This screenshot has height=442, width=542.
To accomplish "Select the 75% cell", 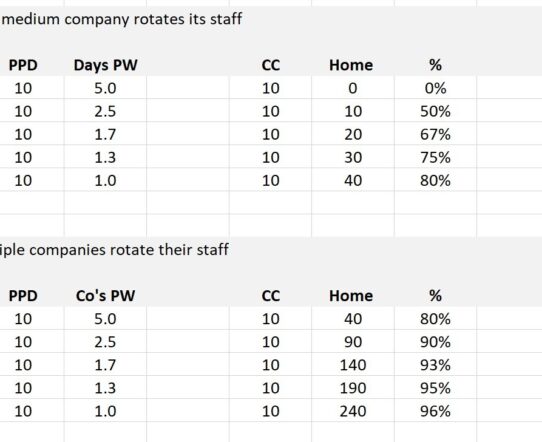I will (435, 157).
